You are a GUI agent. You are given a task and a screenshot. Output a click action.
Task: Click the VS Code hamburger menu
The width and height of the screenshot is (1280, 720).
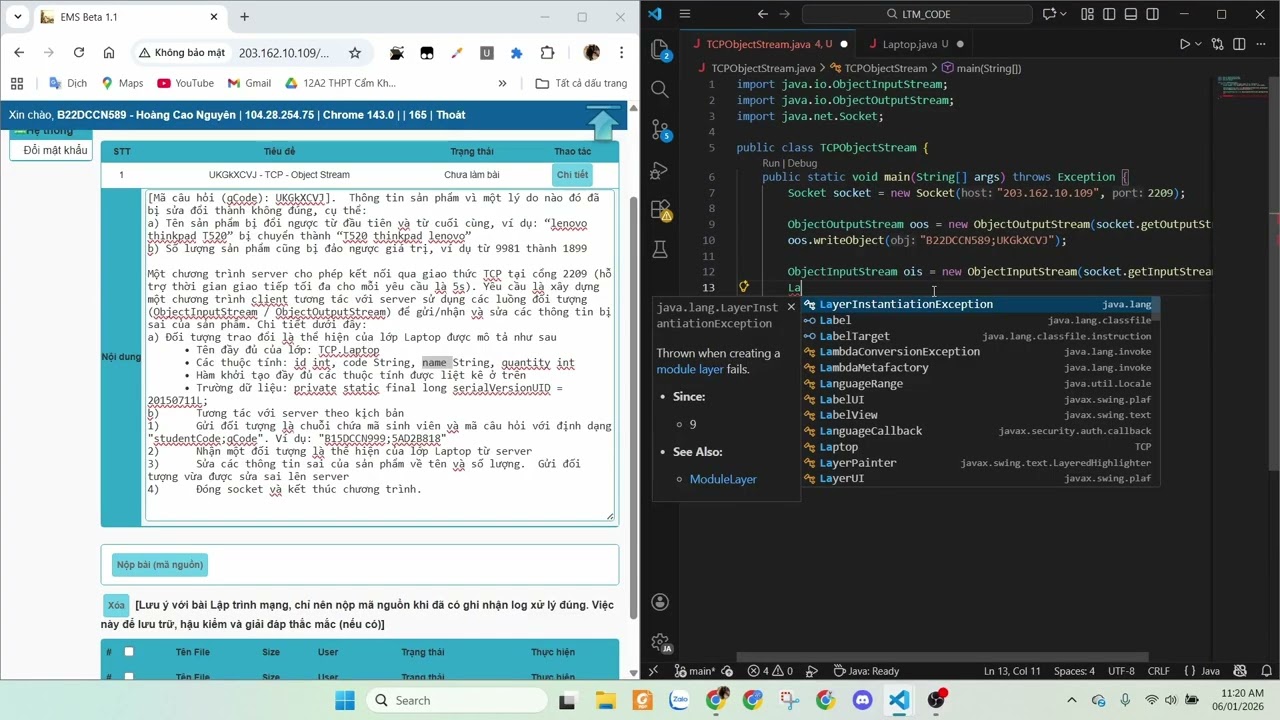point(685,14)
